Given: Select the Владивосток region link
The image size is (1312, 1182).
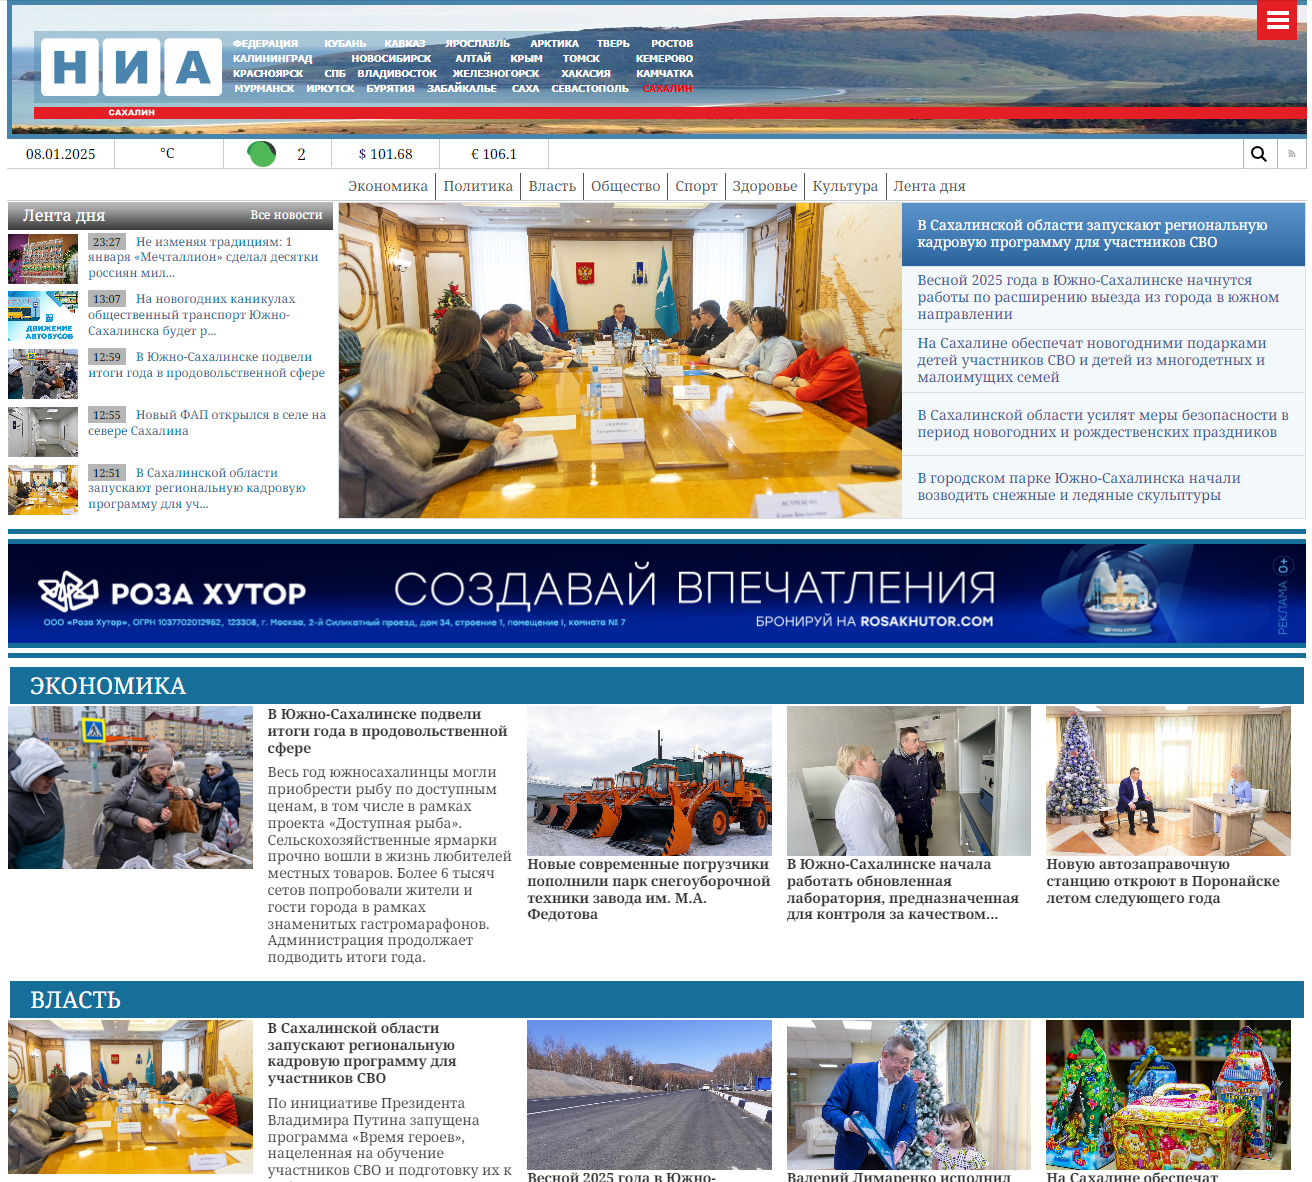Looking at the screenshot, I should click(x=397, y=74).
